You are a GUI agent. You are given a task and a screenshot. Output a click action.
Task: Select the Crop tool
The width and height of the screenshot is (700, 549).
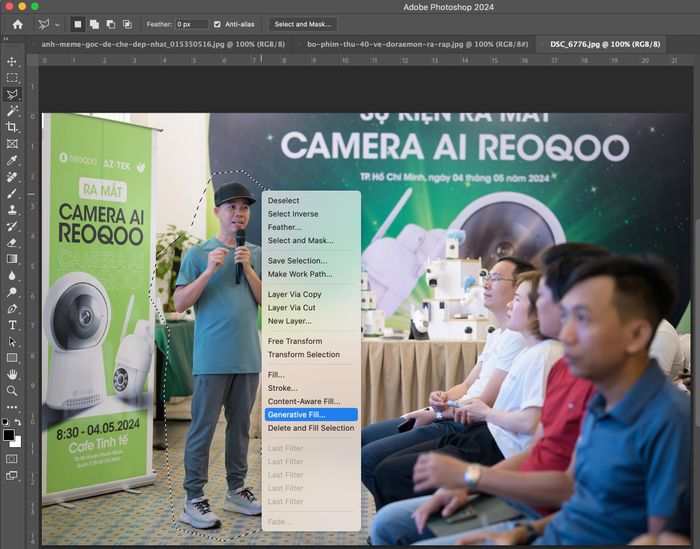(12, 127)
